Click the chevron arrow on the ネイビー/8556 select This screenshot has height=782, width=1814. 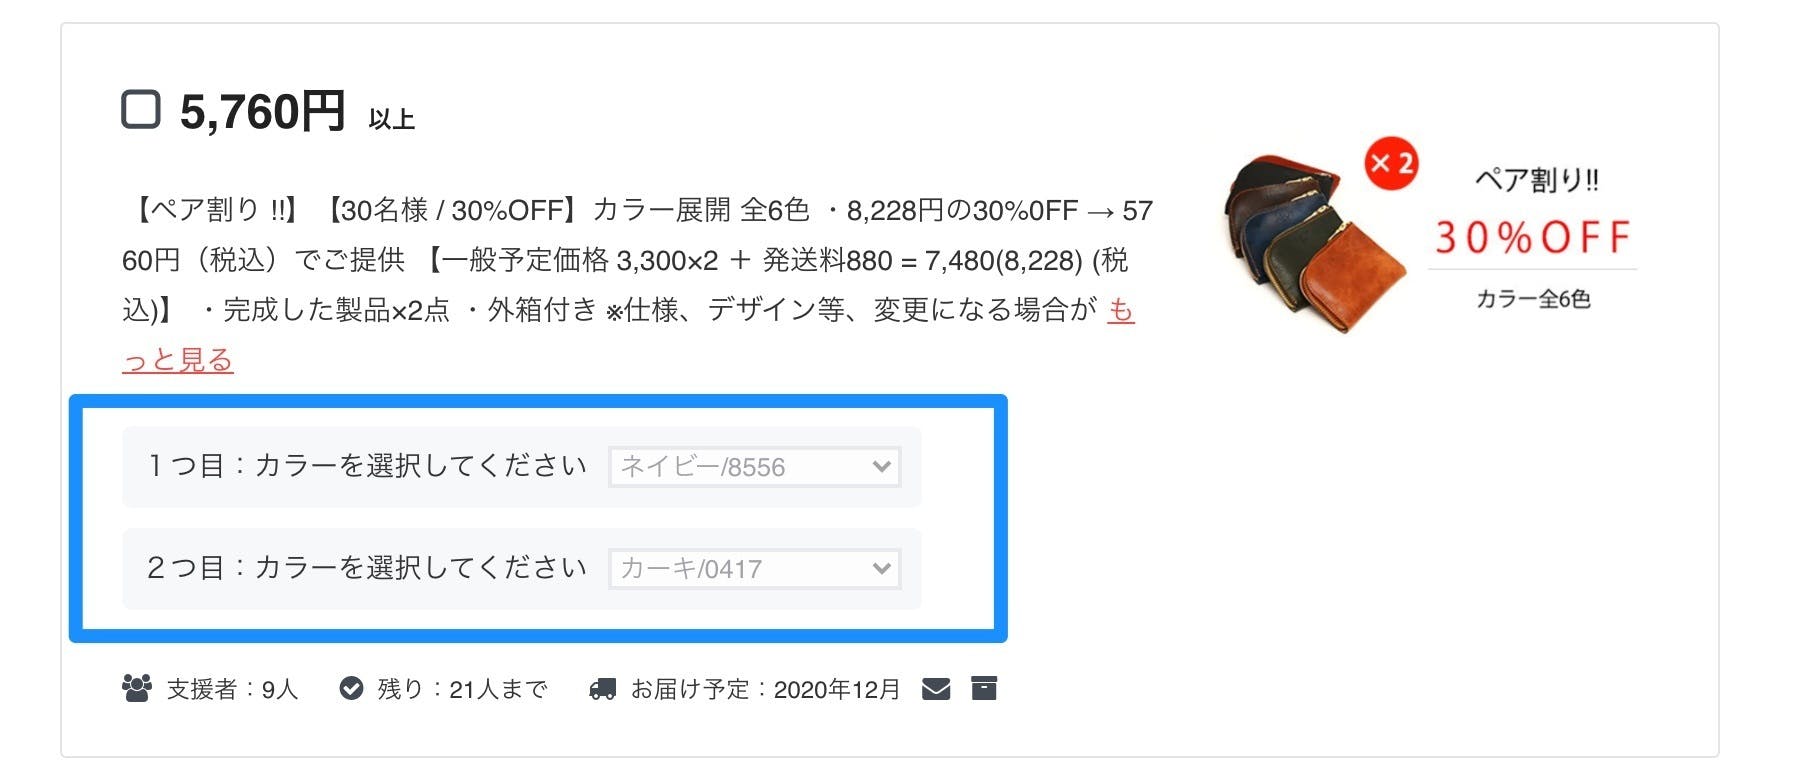pos(881,467)
